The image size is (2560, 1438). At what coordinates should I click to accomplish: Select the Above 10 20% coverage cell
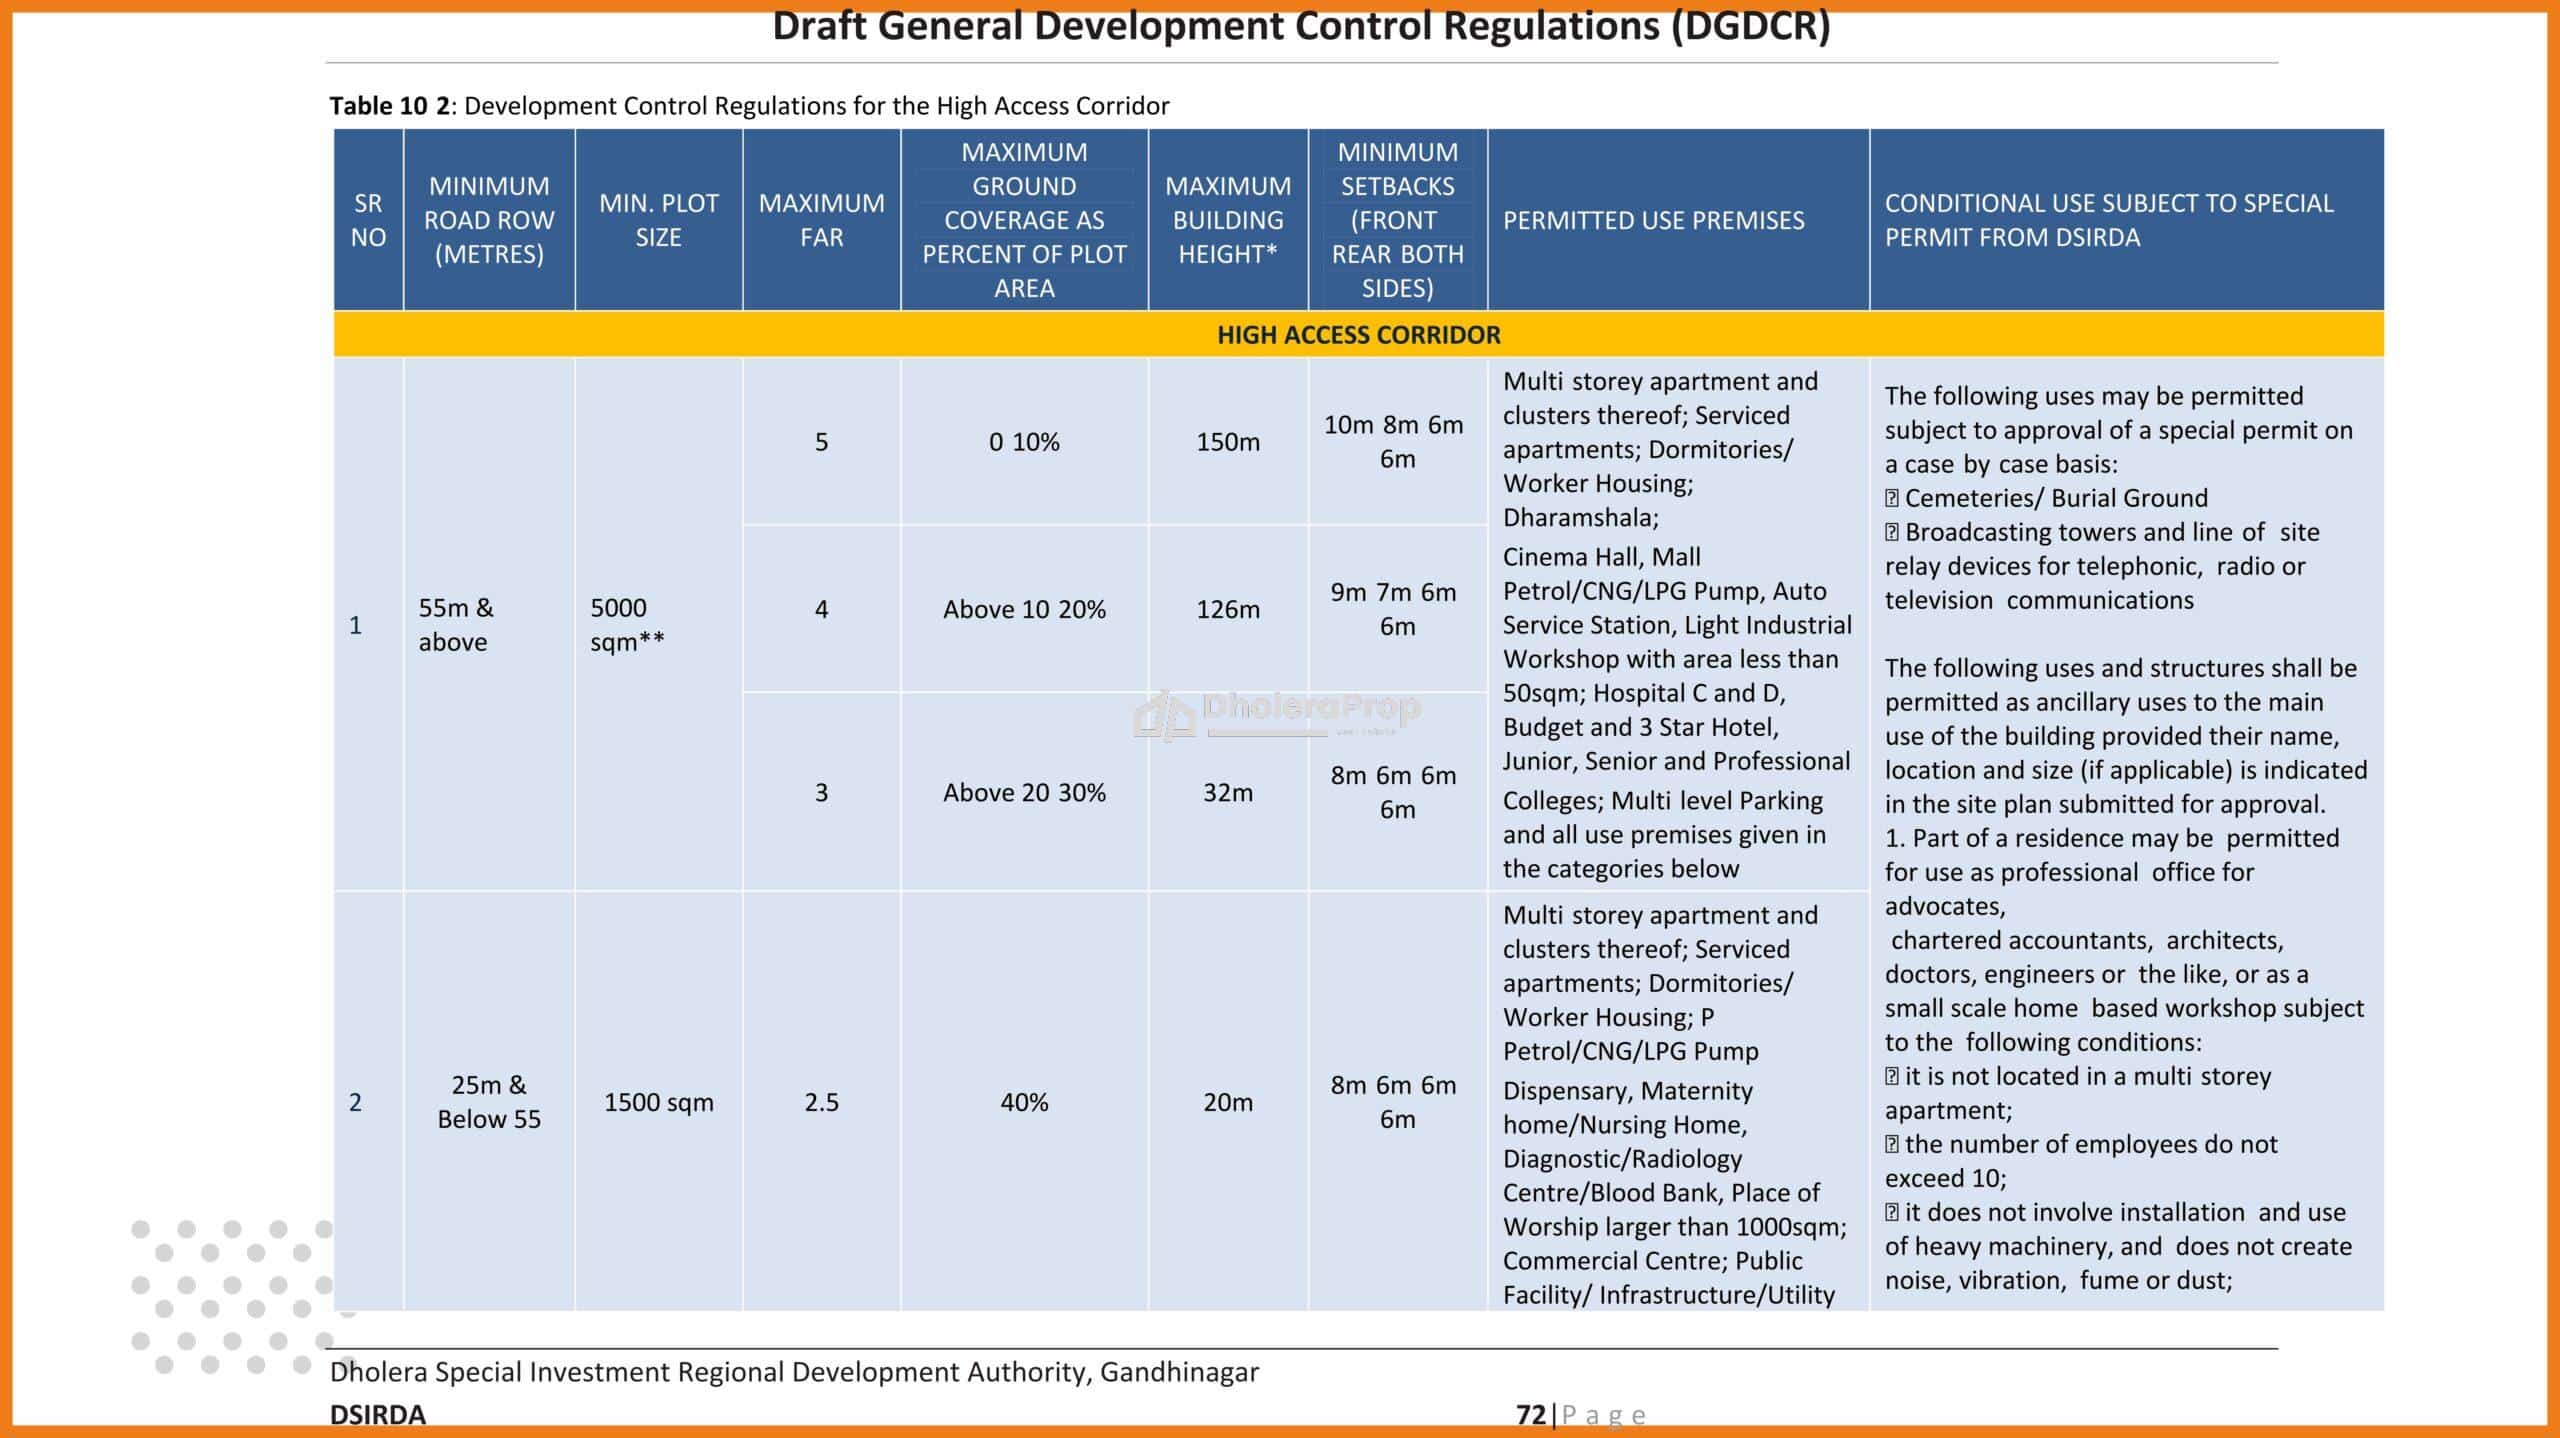pyautogui.click(x=1024, y=609)
